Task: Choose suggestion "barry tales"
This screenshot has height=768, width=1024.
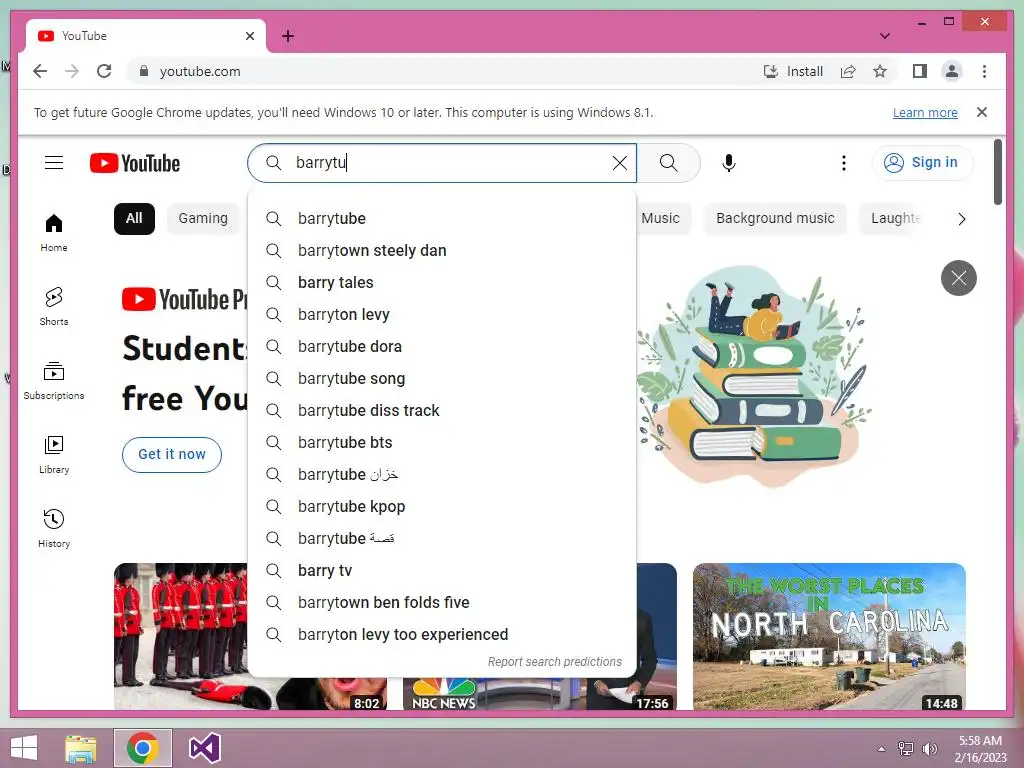Action: tap(442, 282)
